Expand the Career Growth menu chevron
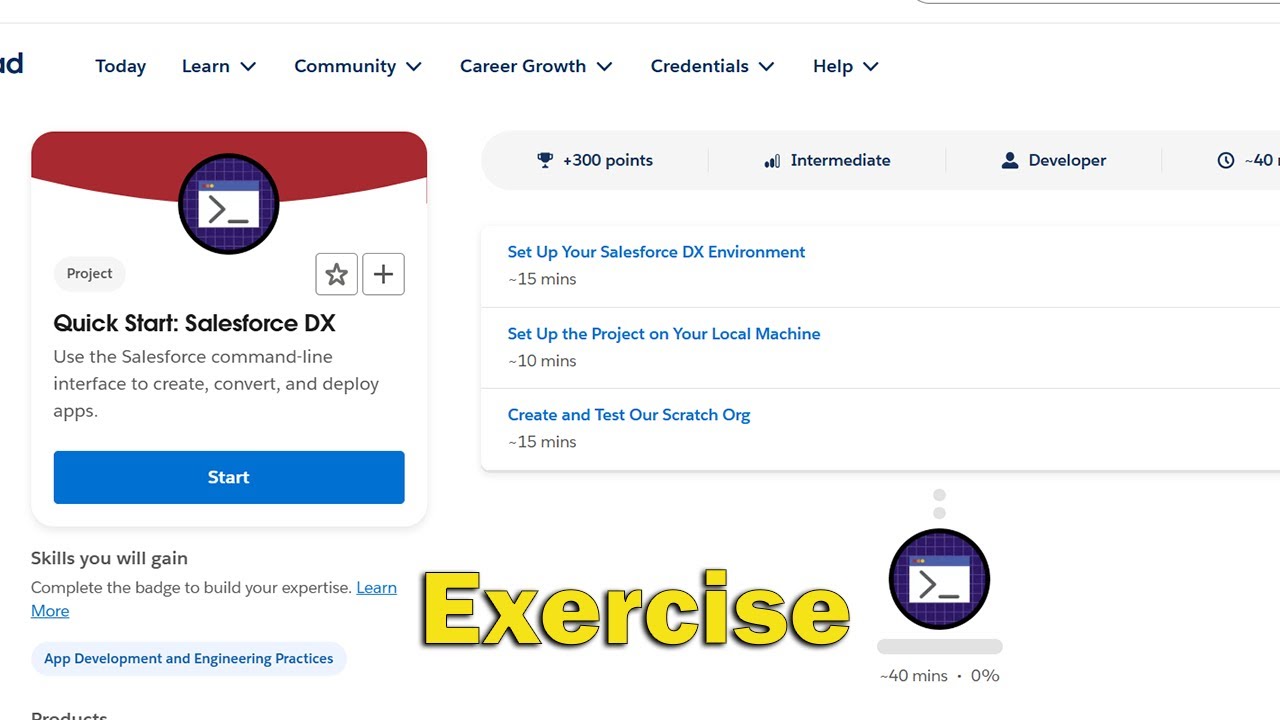The height and width of the screenshot is (720, 1280). [x=605, y=67]
